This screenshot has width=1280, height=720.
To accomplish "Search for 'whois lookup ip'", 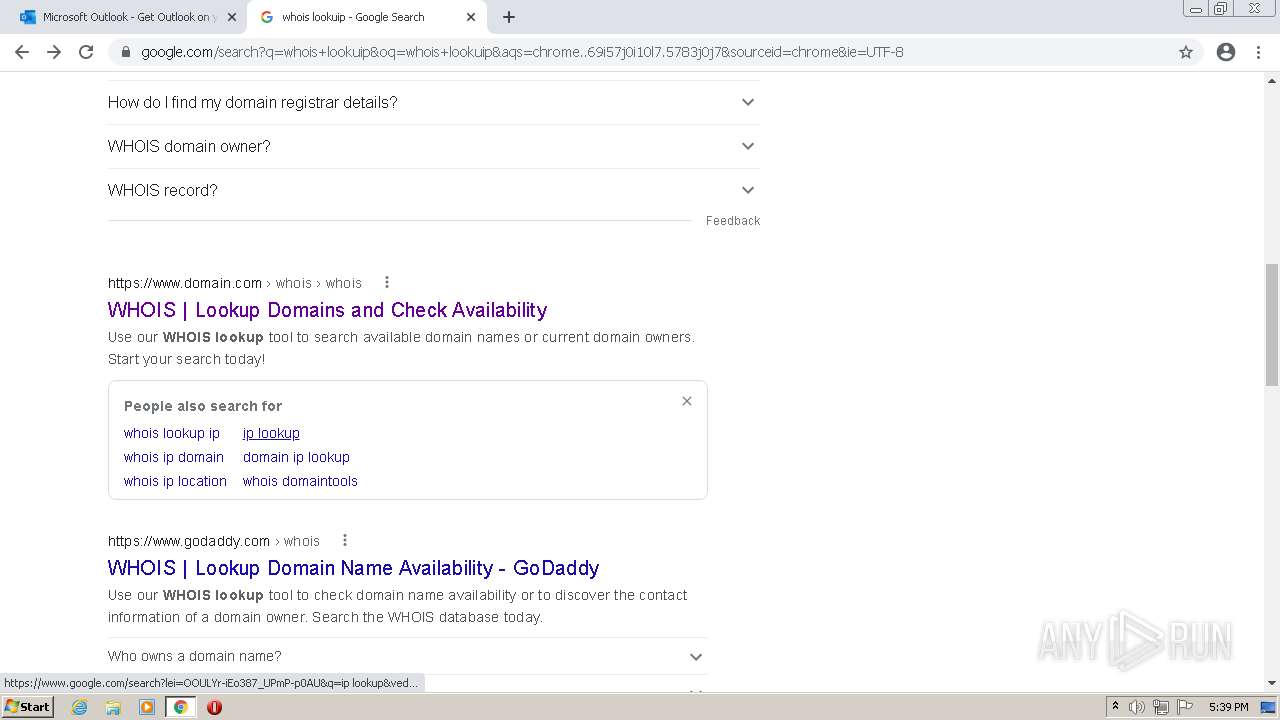I will pos(172,433).
